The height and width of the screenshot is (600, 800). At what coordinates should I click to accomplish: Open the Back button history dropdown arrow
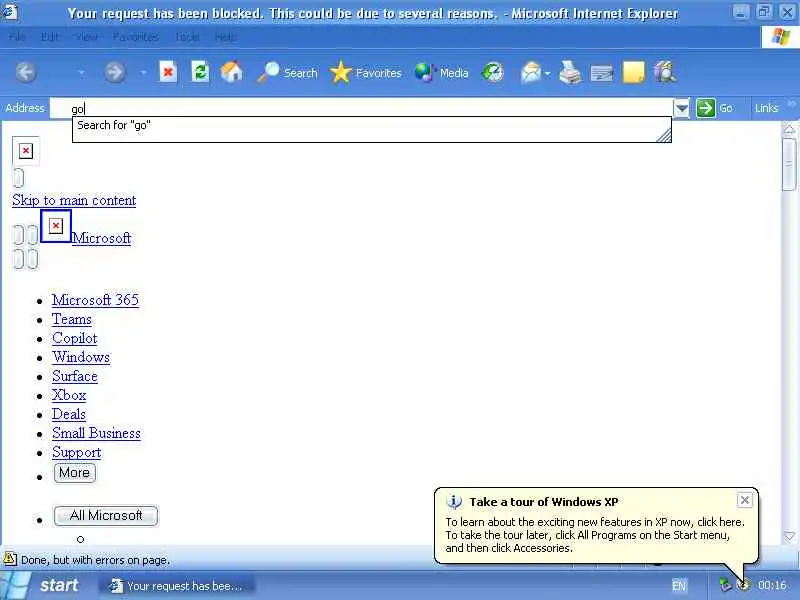point(81,73)
